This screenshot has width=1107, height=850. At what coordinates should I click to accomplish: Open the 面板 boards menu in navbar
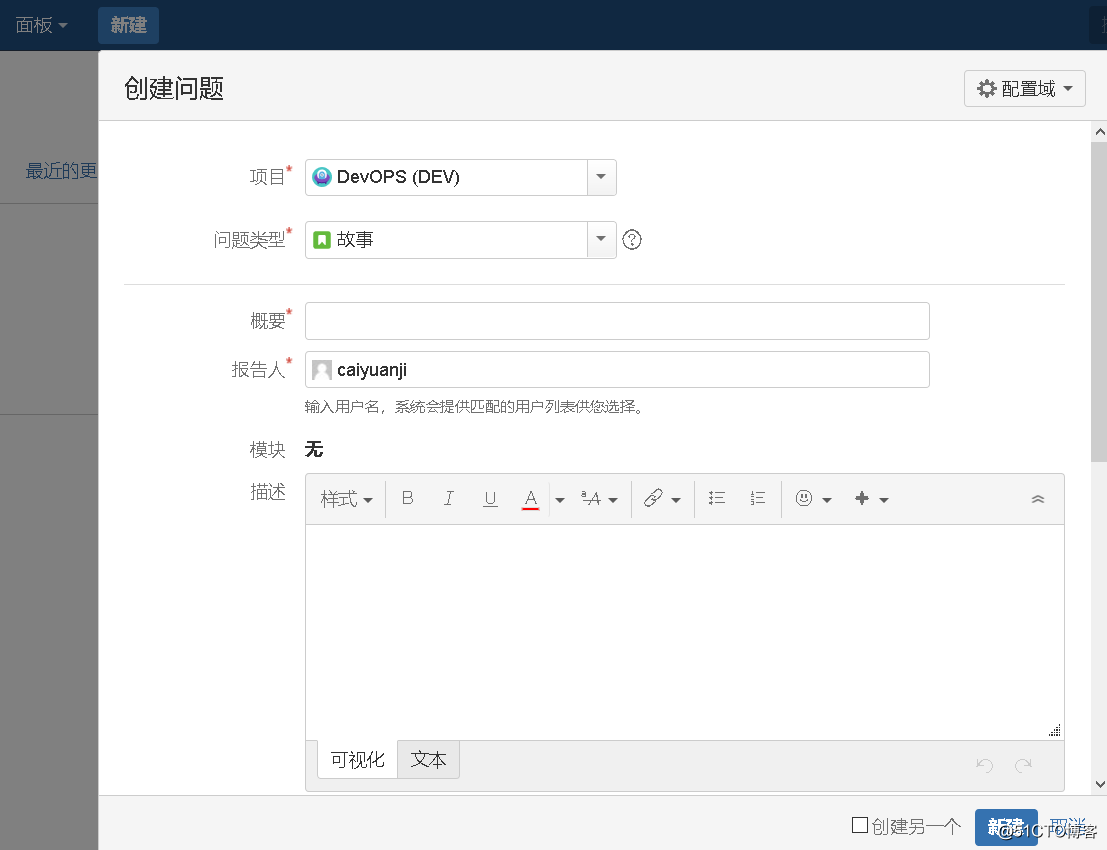point(41,25)
